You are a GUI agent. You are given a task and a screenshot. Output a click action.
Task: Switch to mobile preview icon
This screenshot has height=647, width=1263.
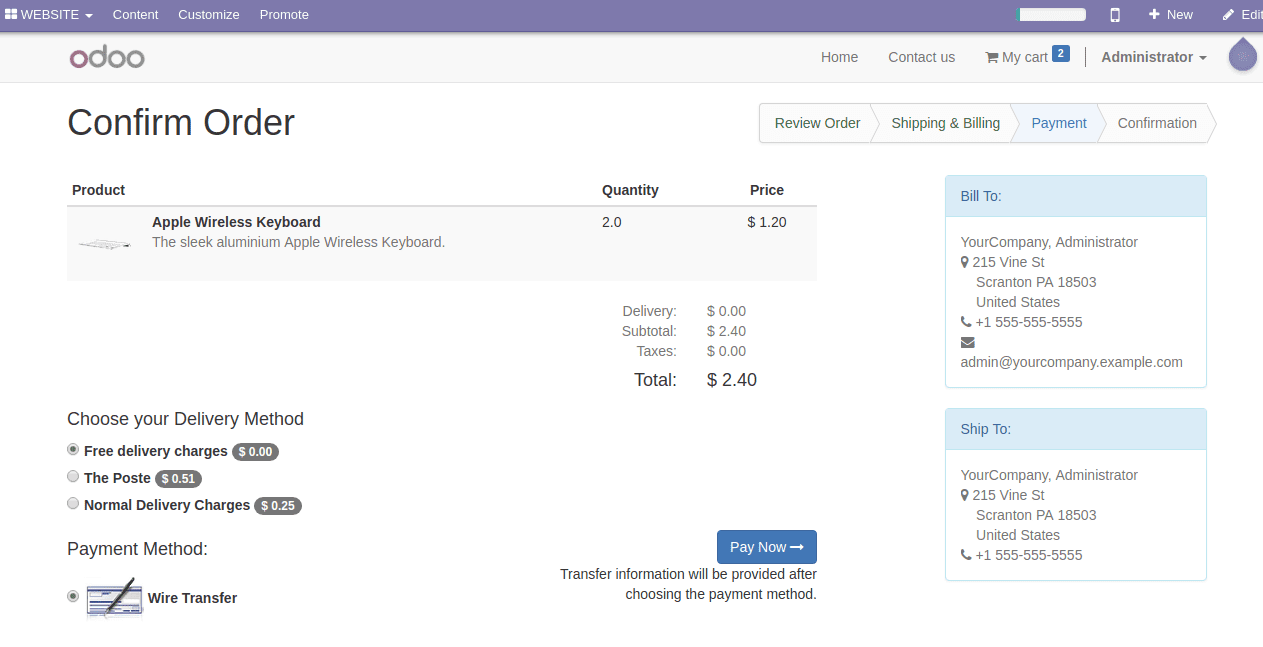[1115, 15]
